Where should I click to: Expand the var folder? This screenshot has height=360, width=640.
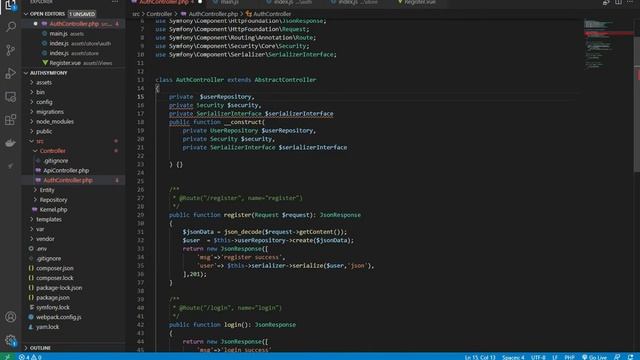[x=74, y=229]
